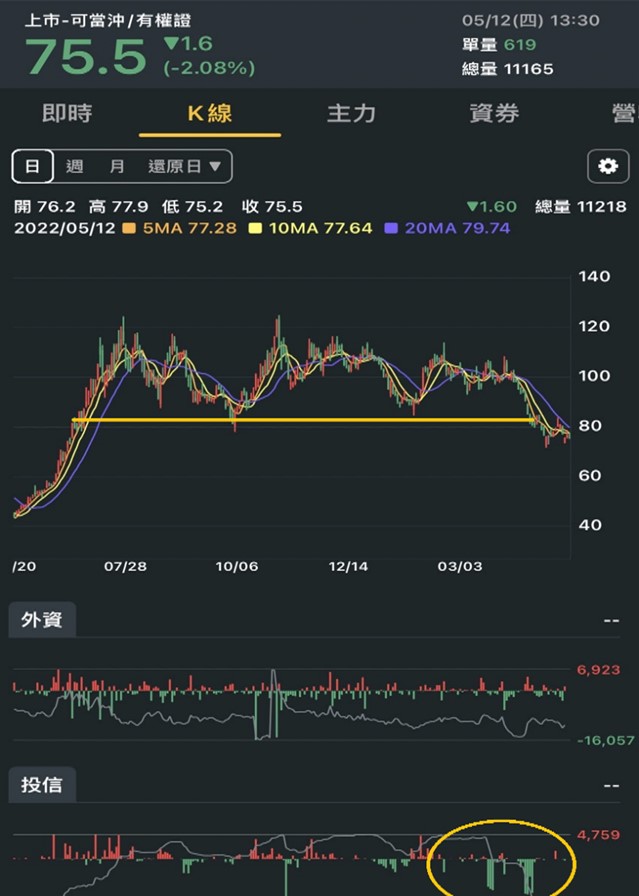This screenshot has height=896, width=639.
Task: Tap the large 75.5 current price
Action: pos(85,58)
